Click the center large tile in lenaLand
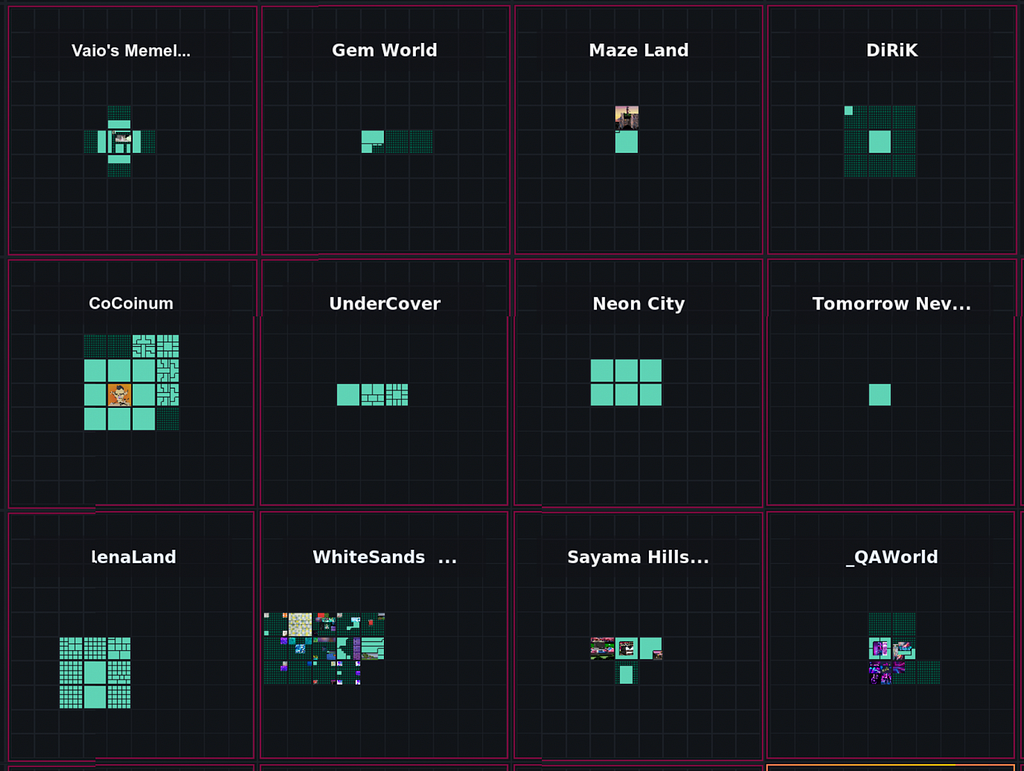 pyautogui.click(x=95, y=672)
